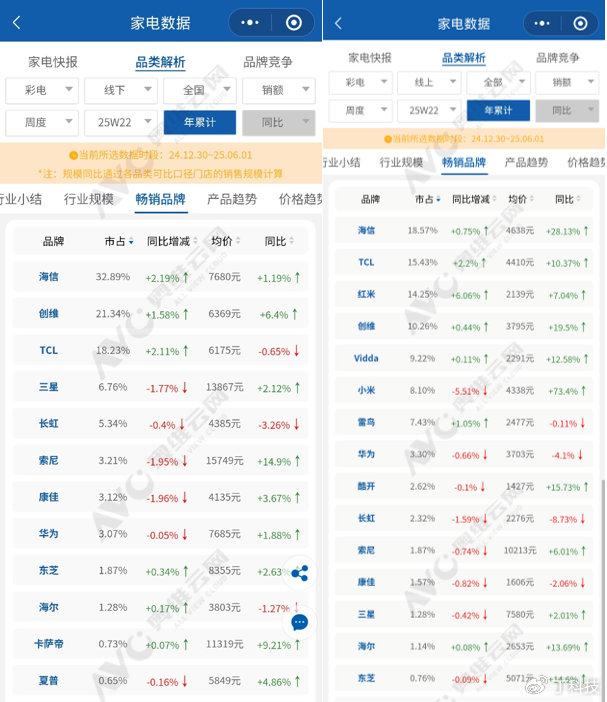The height and width of the screenshot is (702, 607).
Task: Open 酷开 brand link in right table
Action: click(x=366, y=486)
